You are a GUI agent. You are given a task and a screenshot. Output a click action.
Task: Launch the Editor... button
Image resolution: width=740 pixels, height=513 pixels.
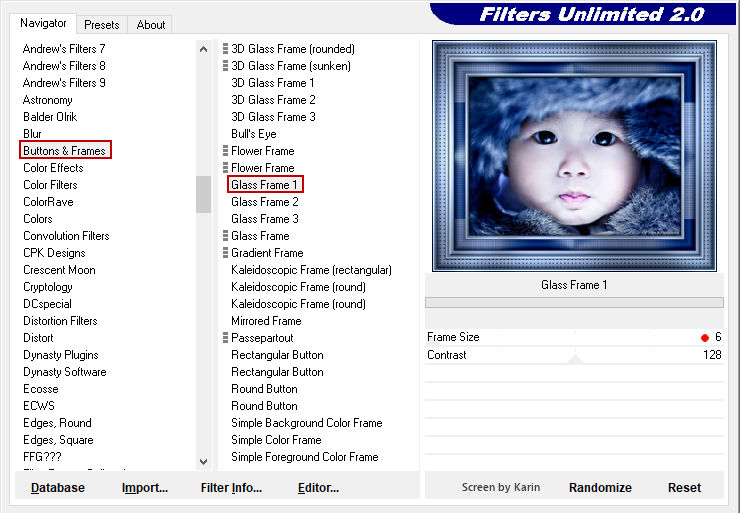[318, 488]
